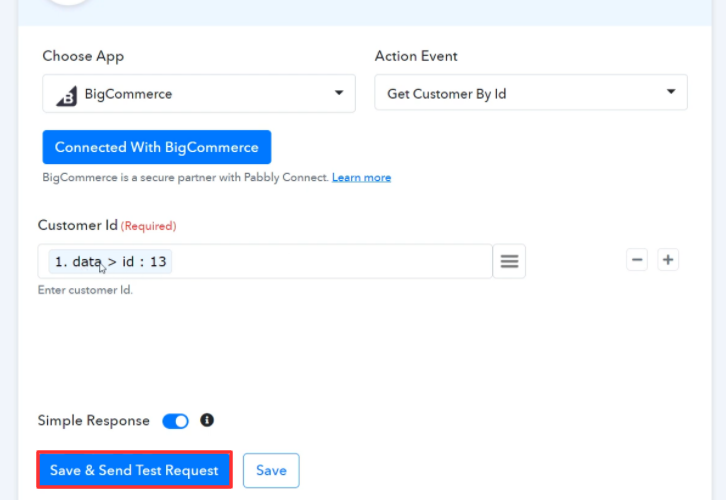Click the 'Enter customer Id.' hint text
The width and height of the screenshot is (726, 500).
pyautogui.click(x=85, y=290)
